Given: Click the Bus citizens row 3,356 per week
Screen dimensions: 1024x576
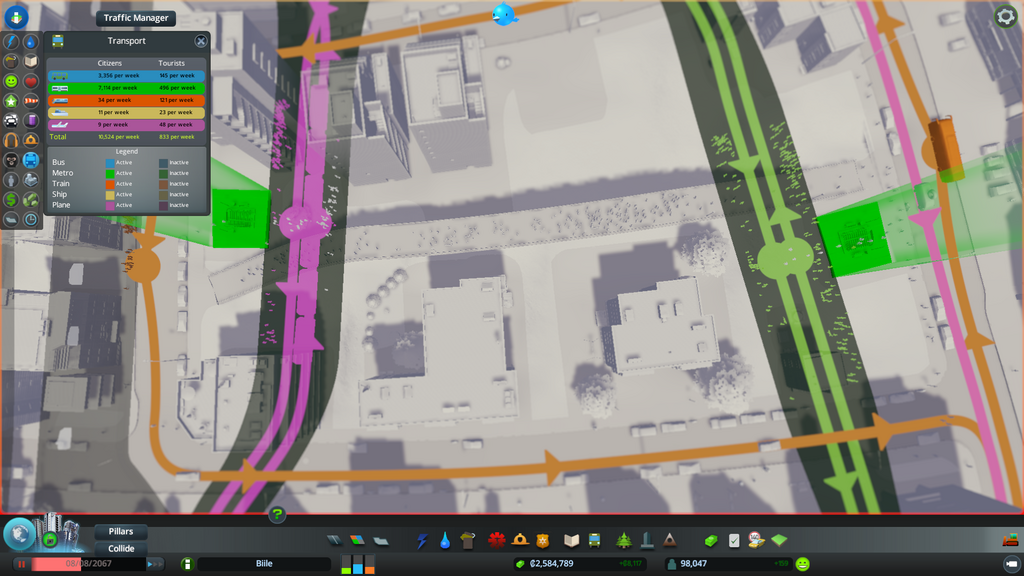Looking at the screenshot, I should point(126,76).
